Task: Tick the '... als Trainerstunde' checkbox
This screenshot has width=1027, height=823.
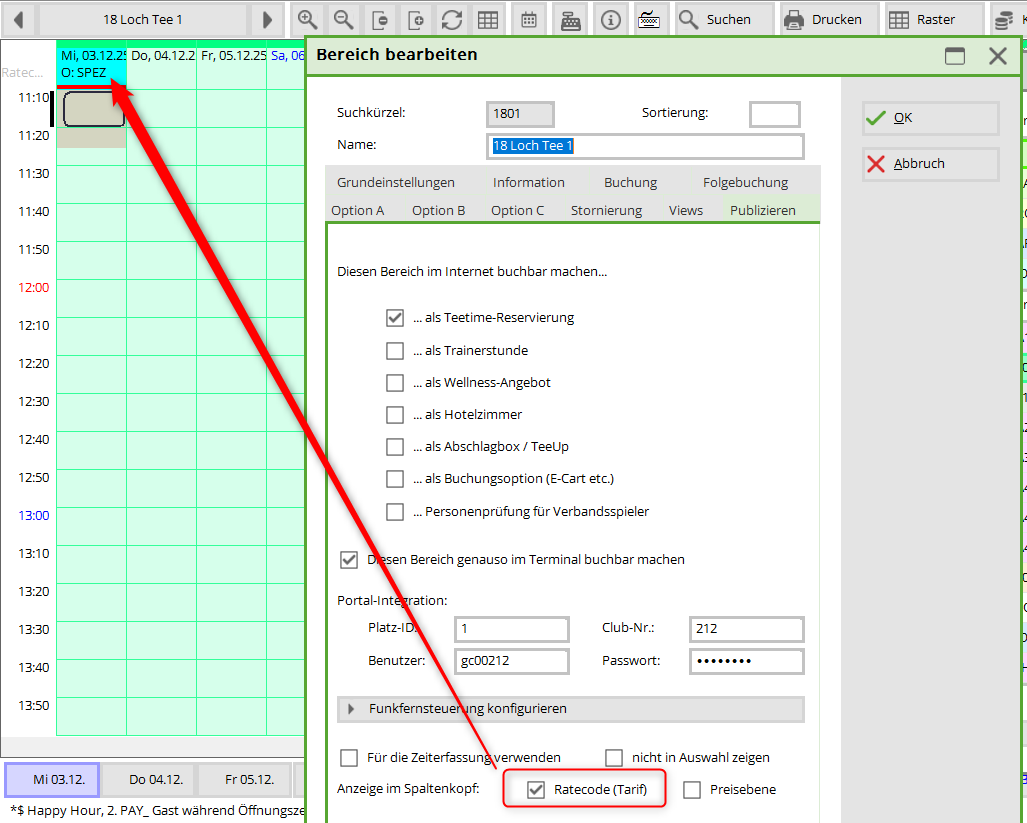Action: coord(395,351)
